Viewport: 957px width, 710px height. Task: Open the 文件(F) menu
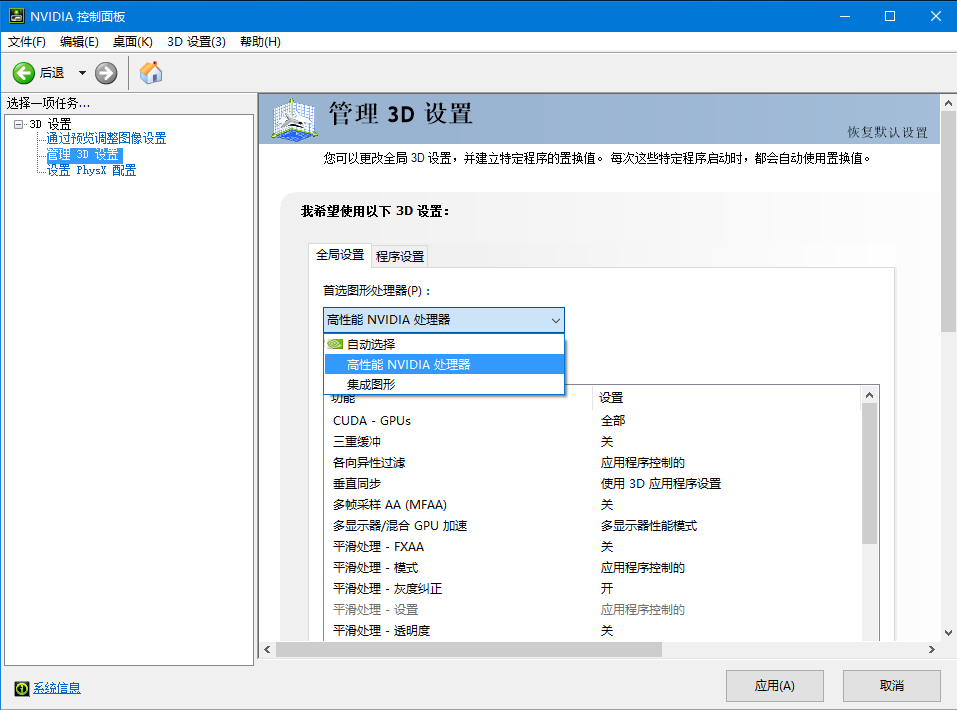[26, 42]
